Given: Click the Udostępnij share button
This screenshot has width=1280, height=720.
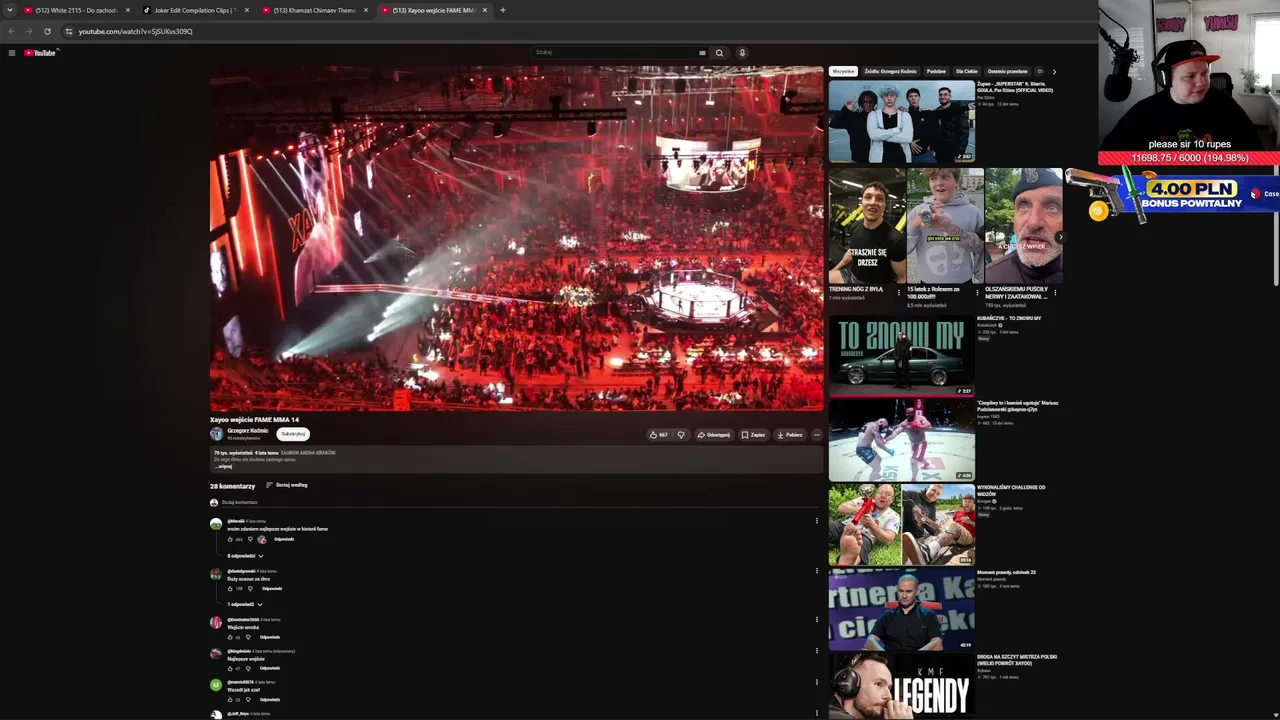Looking at the screenshot, I should [x=714, y=435].
